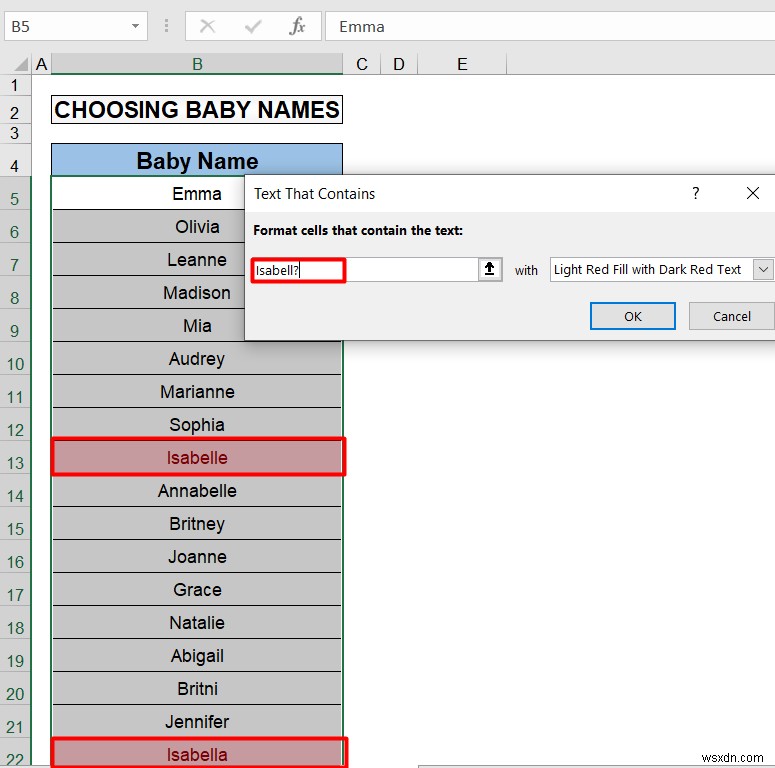The image size is (775, 768).
Task: Expand the format style dropdown arrow
Action: pos(763,270)
